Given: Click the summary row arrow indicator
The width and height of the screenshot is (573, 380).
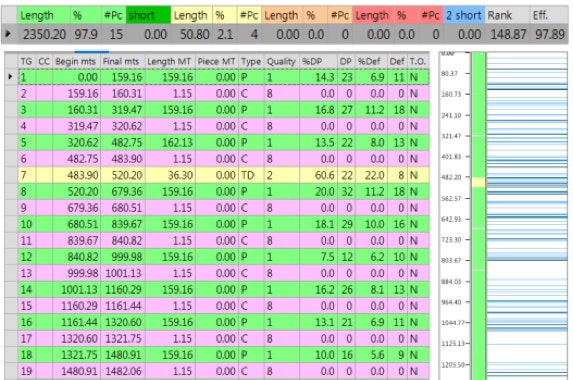Looking at the screenshot, I should [8, 34].
